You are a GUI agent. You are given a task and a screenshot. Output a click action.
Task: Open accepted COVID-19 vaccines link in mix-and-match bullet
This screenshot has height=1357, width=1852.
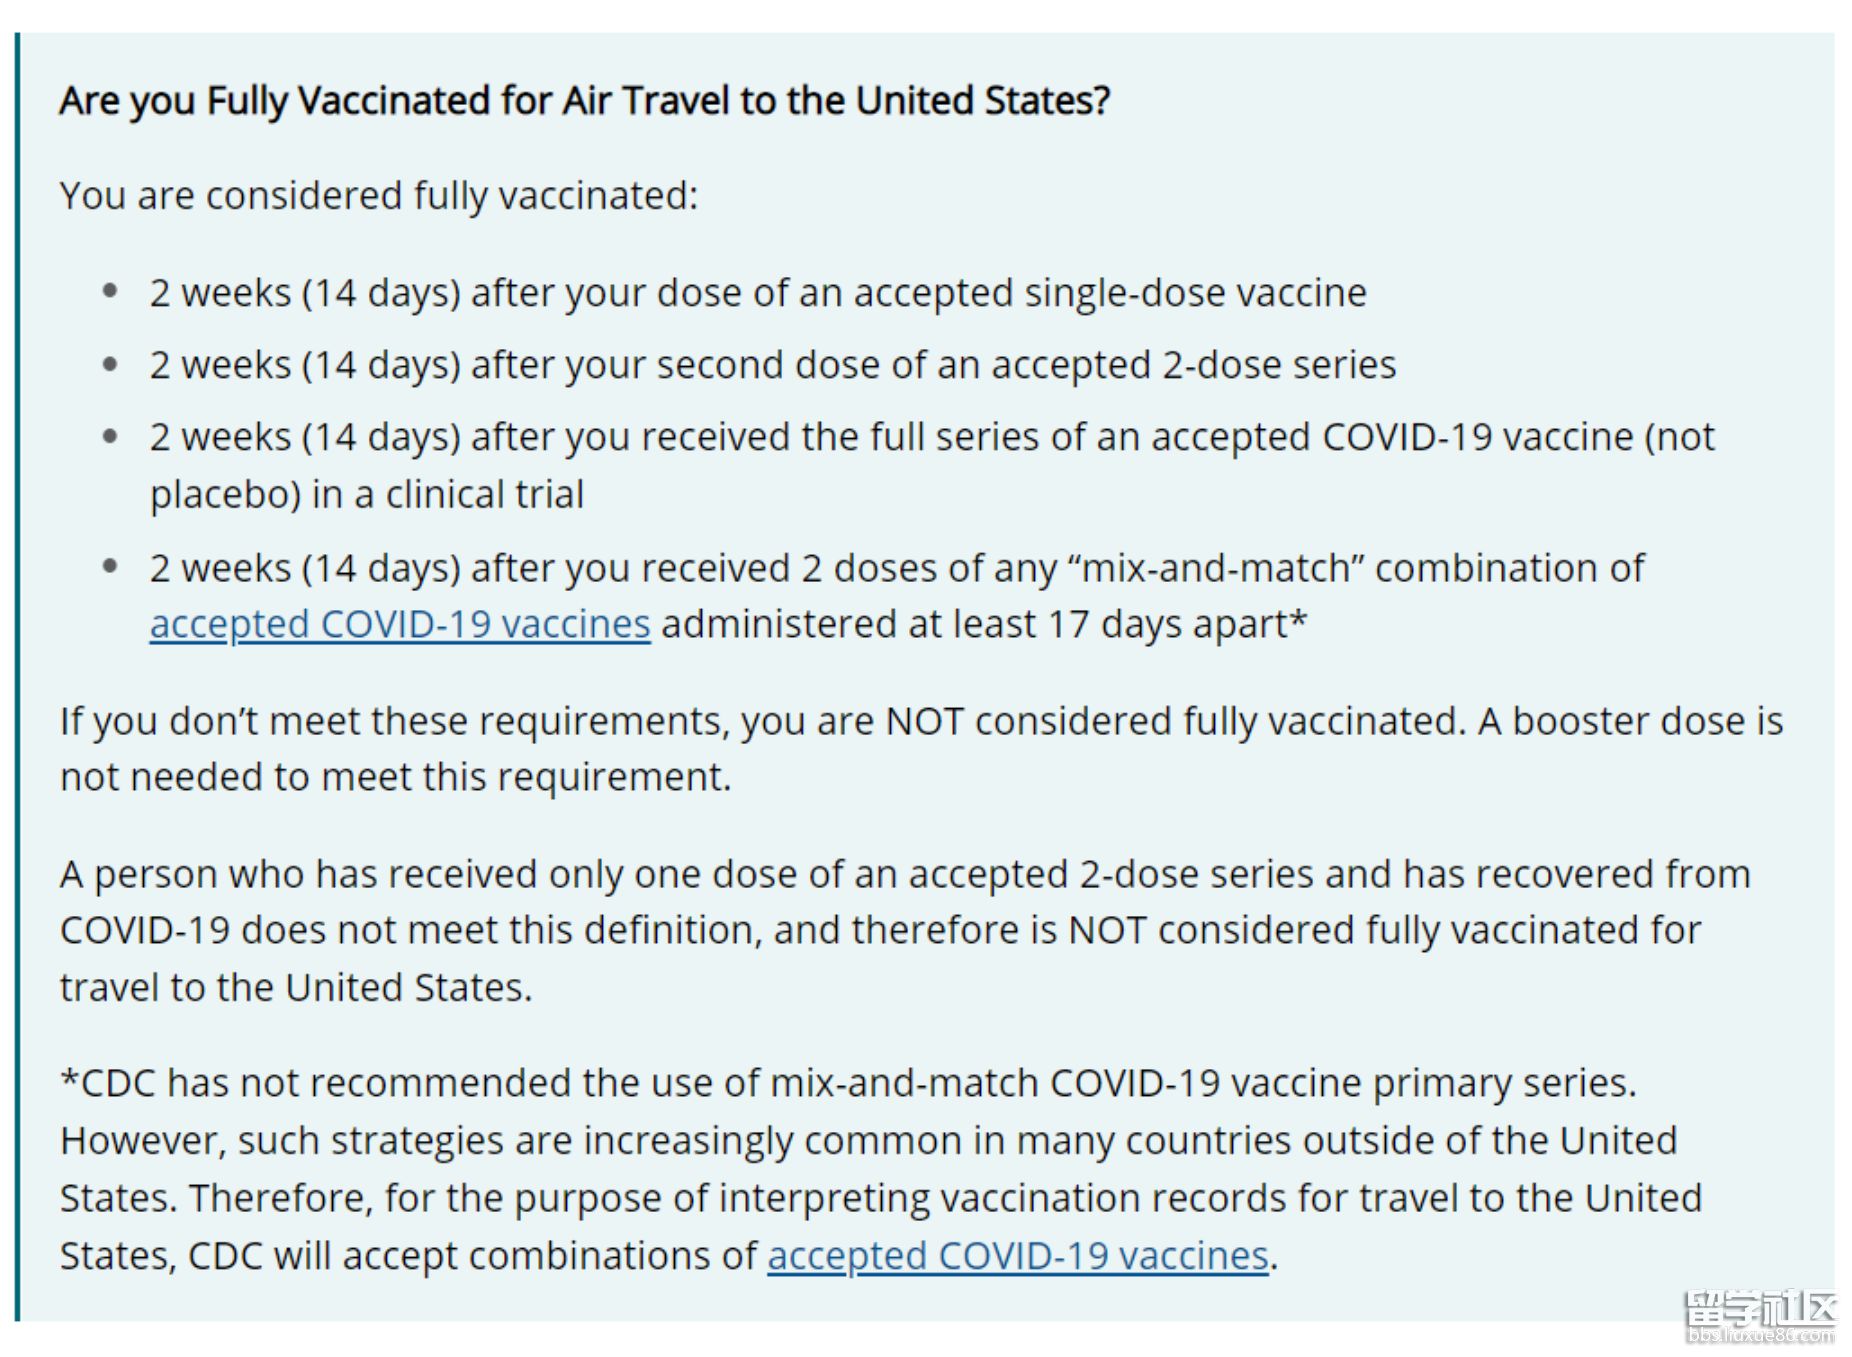[x=400, y=624]
